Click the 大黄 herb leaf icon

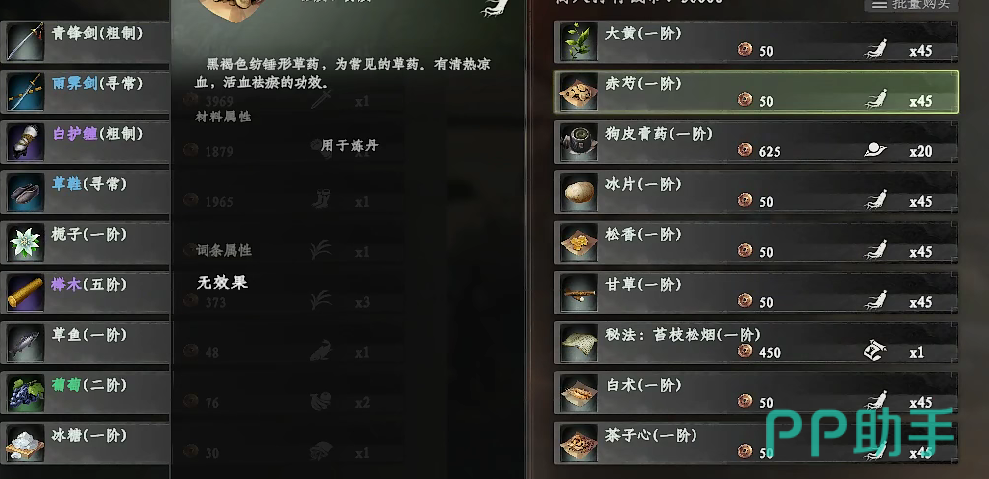coord(578,42)
